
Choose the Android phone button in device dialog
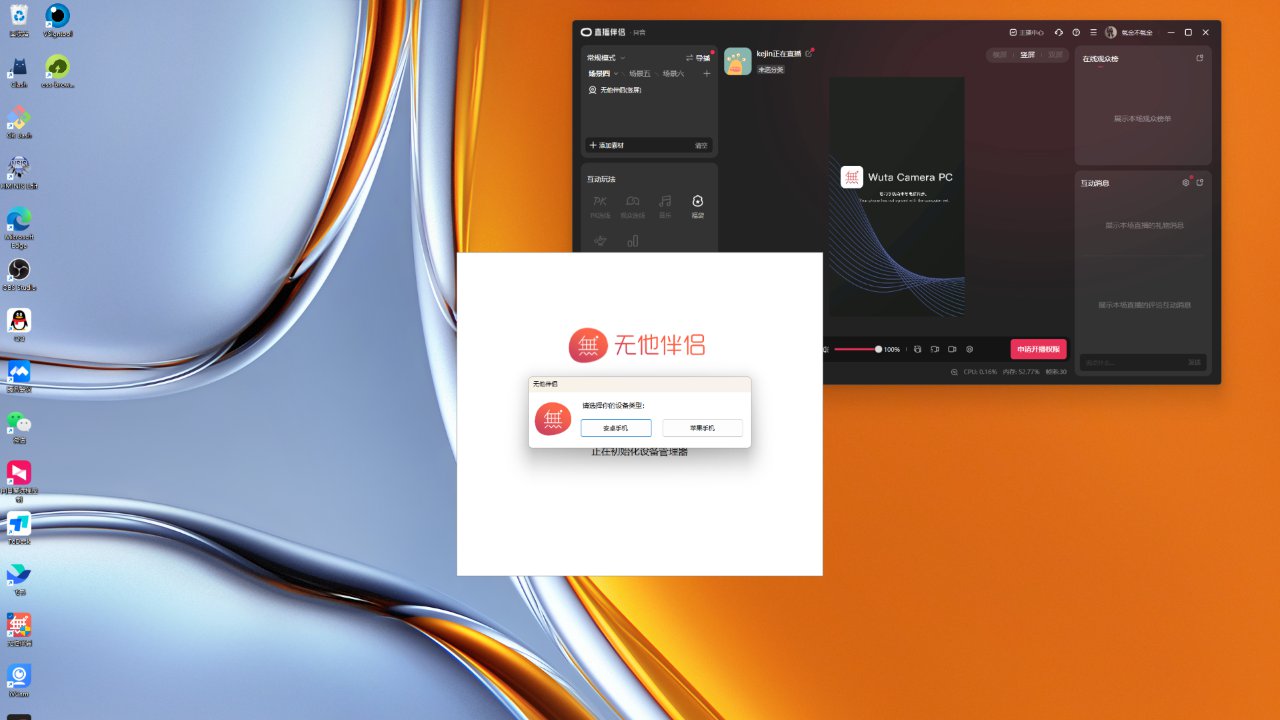(x=616, y=428)
